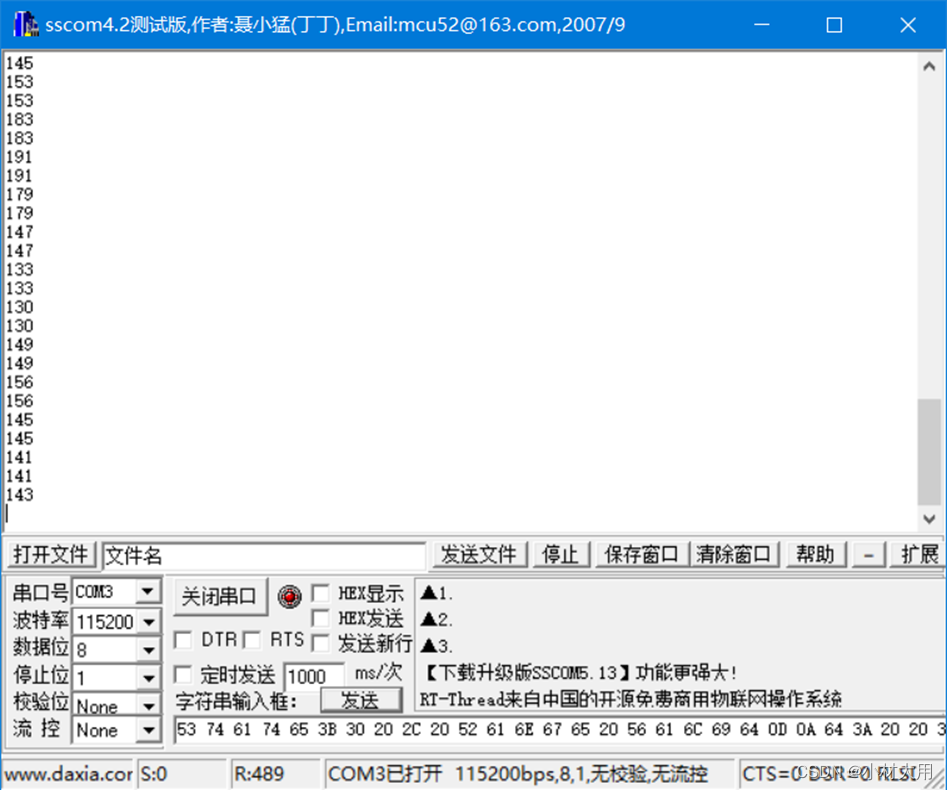Click the 发送文件 send file button
The width and height of the screenshot is (947, 790).
coord(479,554)
